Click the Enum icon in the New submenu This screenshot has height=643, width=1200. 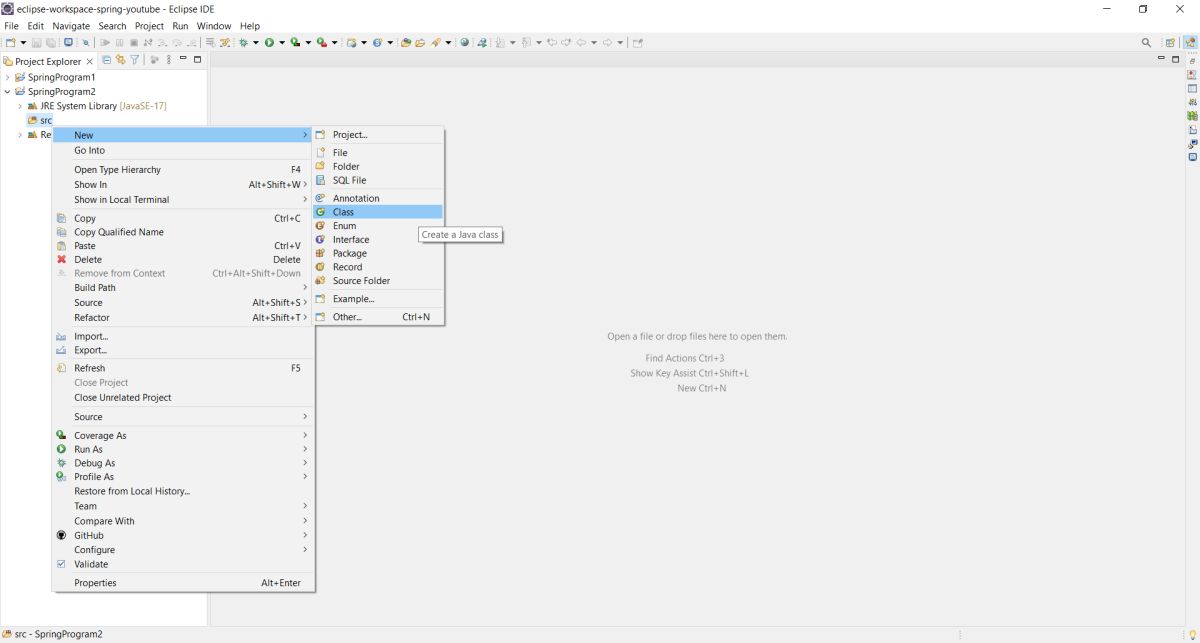tap(321, 226)
